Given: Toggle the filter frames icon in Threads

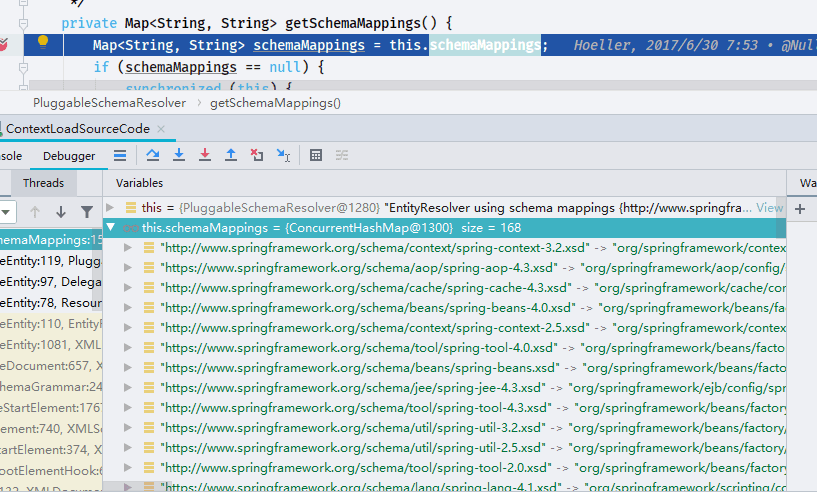Looking at the screenshot, I should [87, 212].
